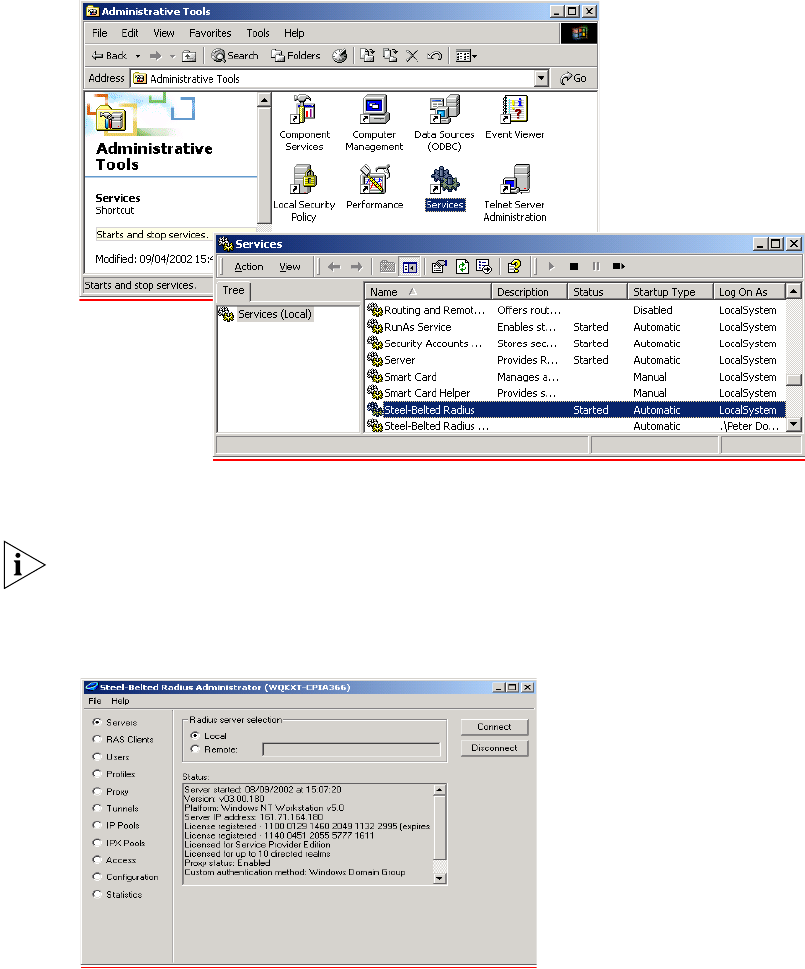Click the Delete X toolbar icon
Viewport: 805px width, 969px height.
point(412,56)
